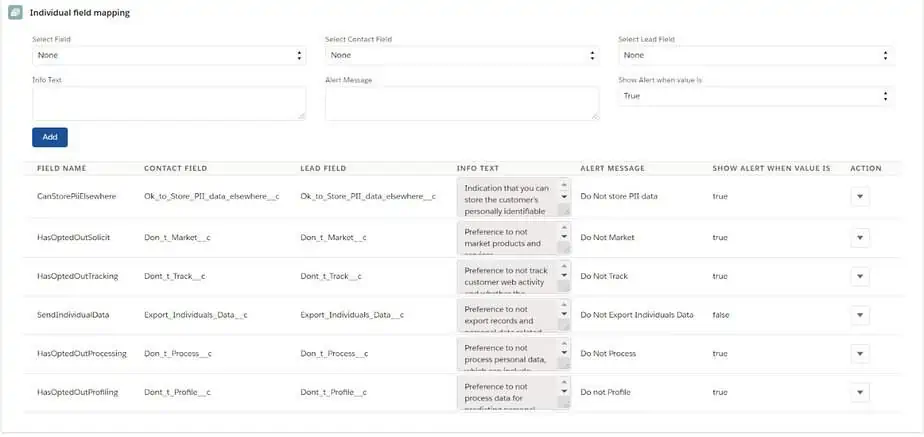Screen dimensions: 924x437
Task: Click the ACTION column header
Action: (x=866, y=168)
